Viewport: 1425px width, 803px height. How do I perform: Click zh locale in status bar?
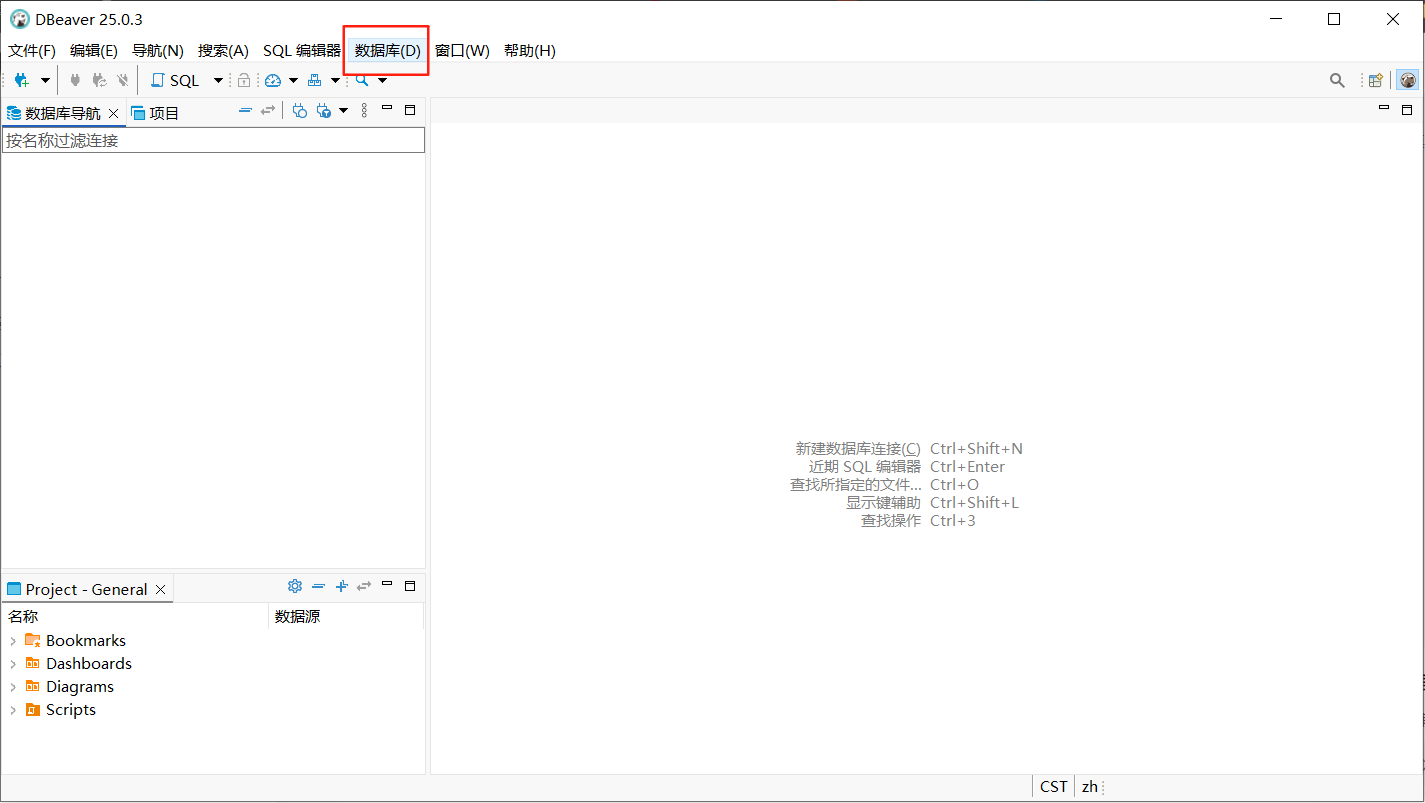(1090, 787)
